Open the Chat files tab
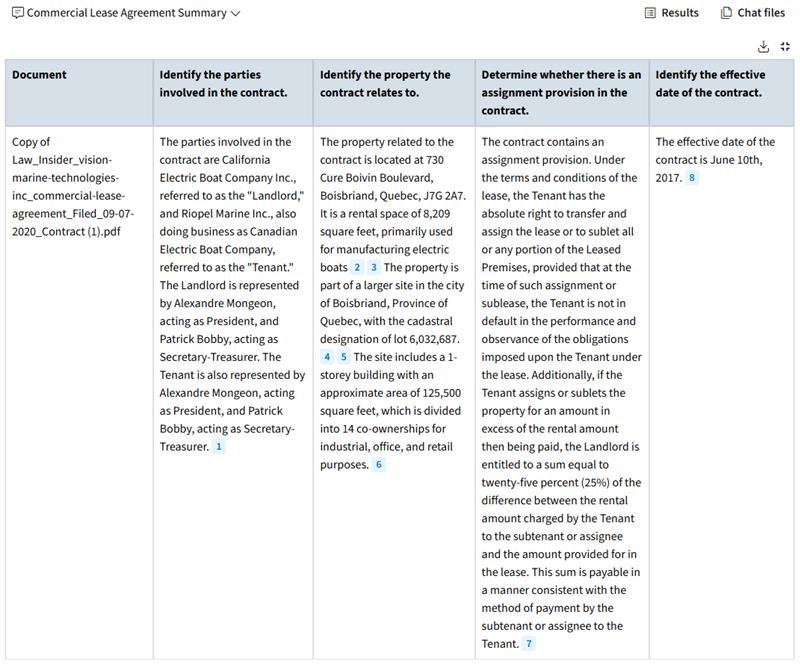 [x=753, y=13]
